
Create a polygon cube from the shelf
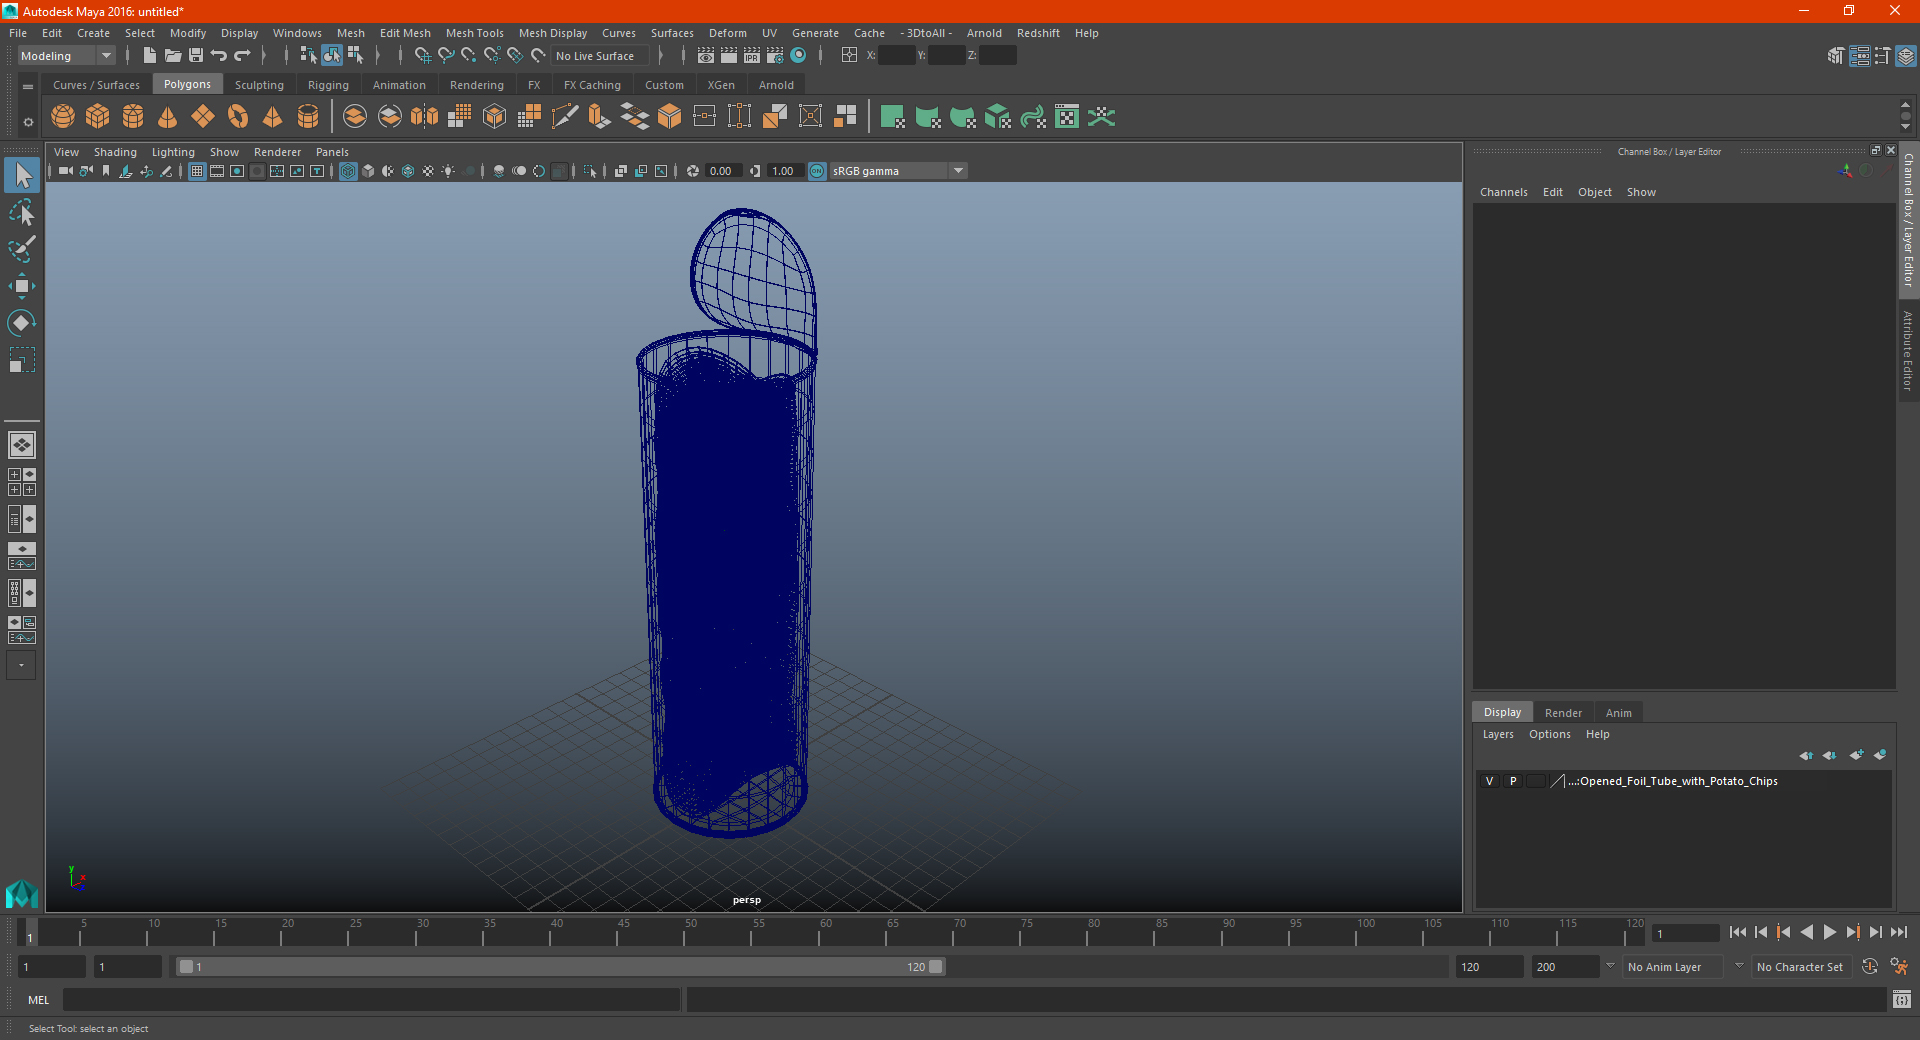tap(98, 117)
